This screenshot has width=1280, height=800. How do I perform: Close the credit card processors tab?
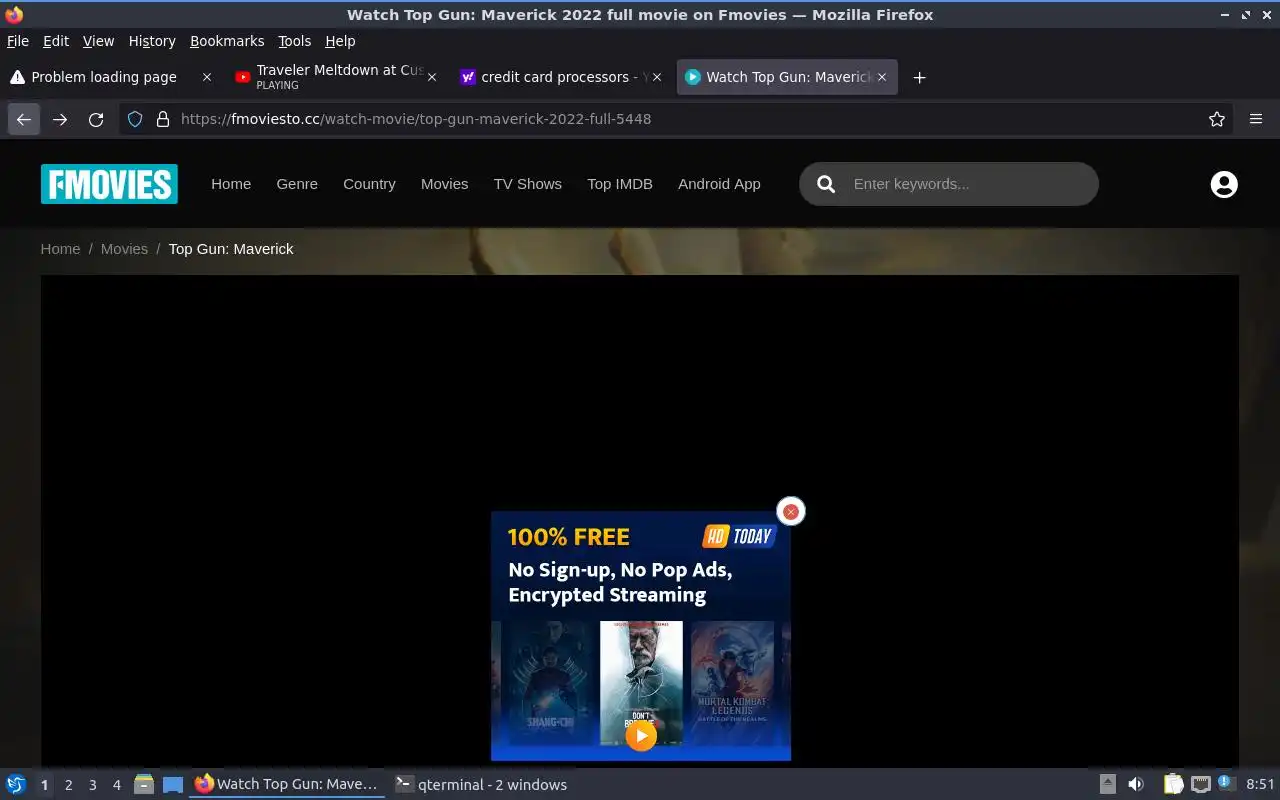pyautogui.click(x=657, y=77)
